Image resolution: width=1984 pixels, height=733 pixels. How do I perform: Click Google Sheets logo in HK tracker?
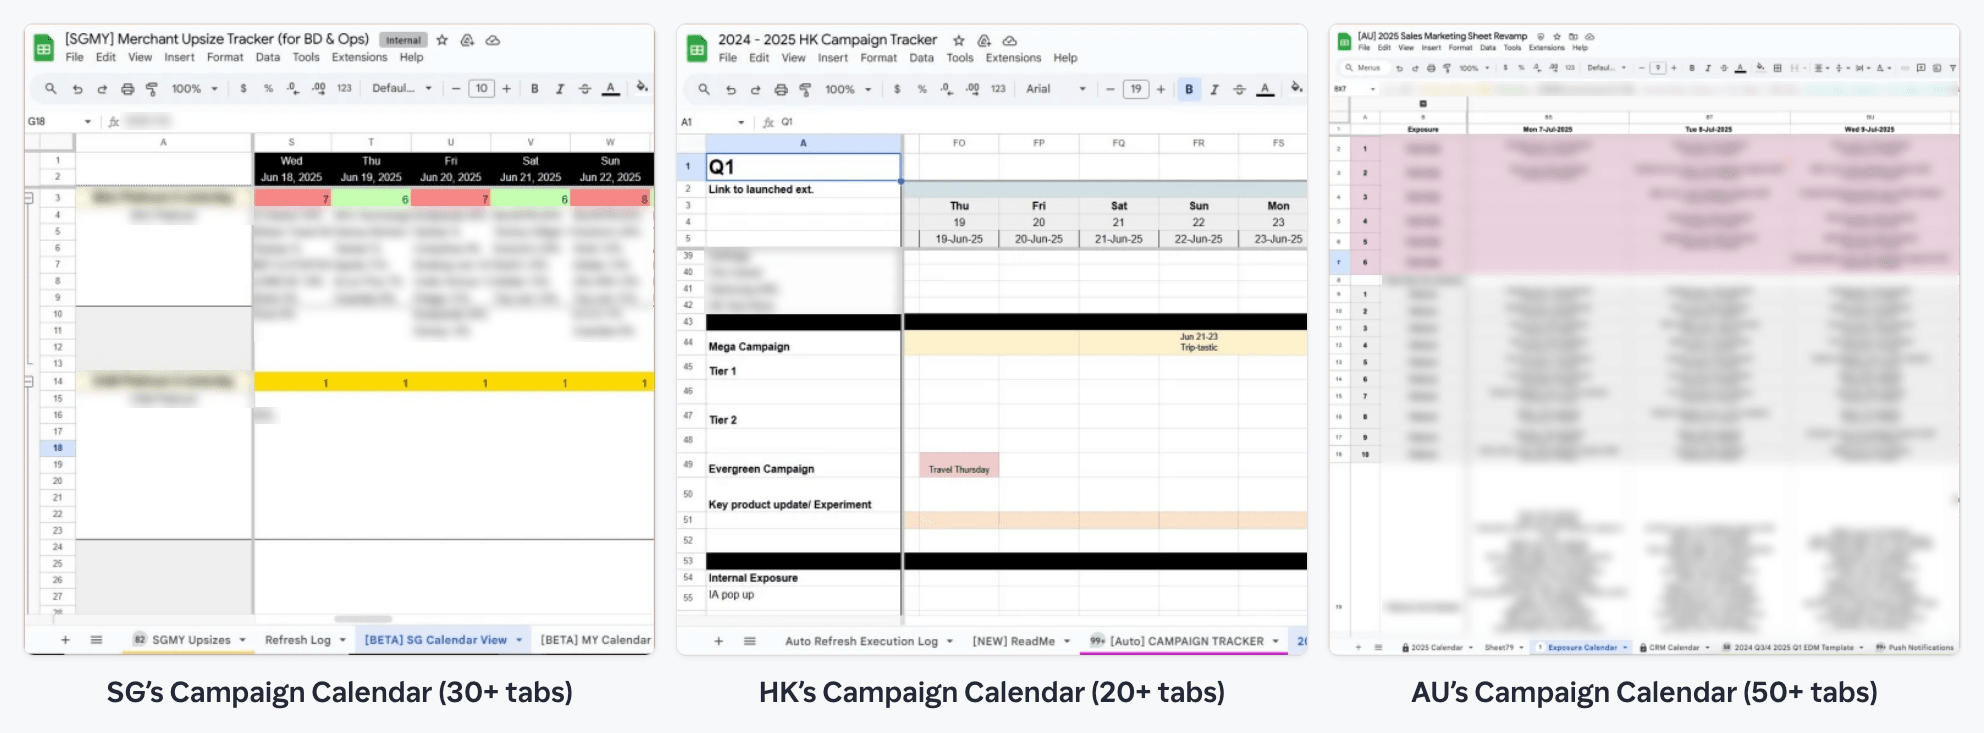coord(697,49)
